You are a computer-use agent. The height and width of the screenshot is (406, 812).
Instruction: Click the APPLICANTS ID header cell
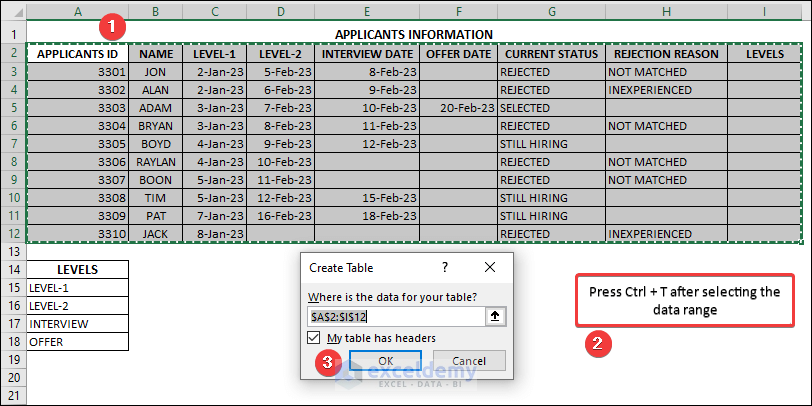coord(78,54)
